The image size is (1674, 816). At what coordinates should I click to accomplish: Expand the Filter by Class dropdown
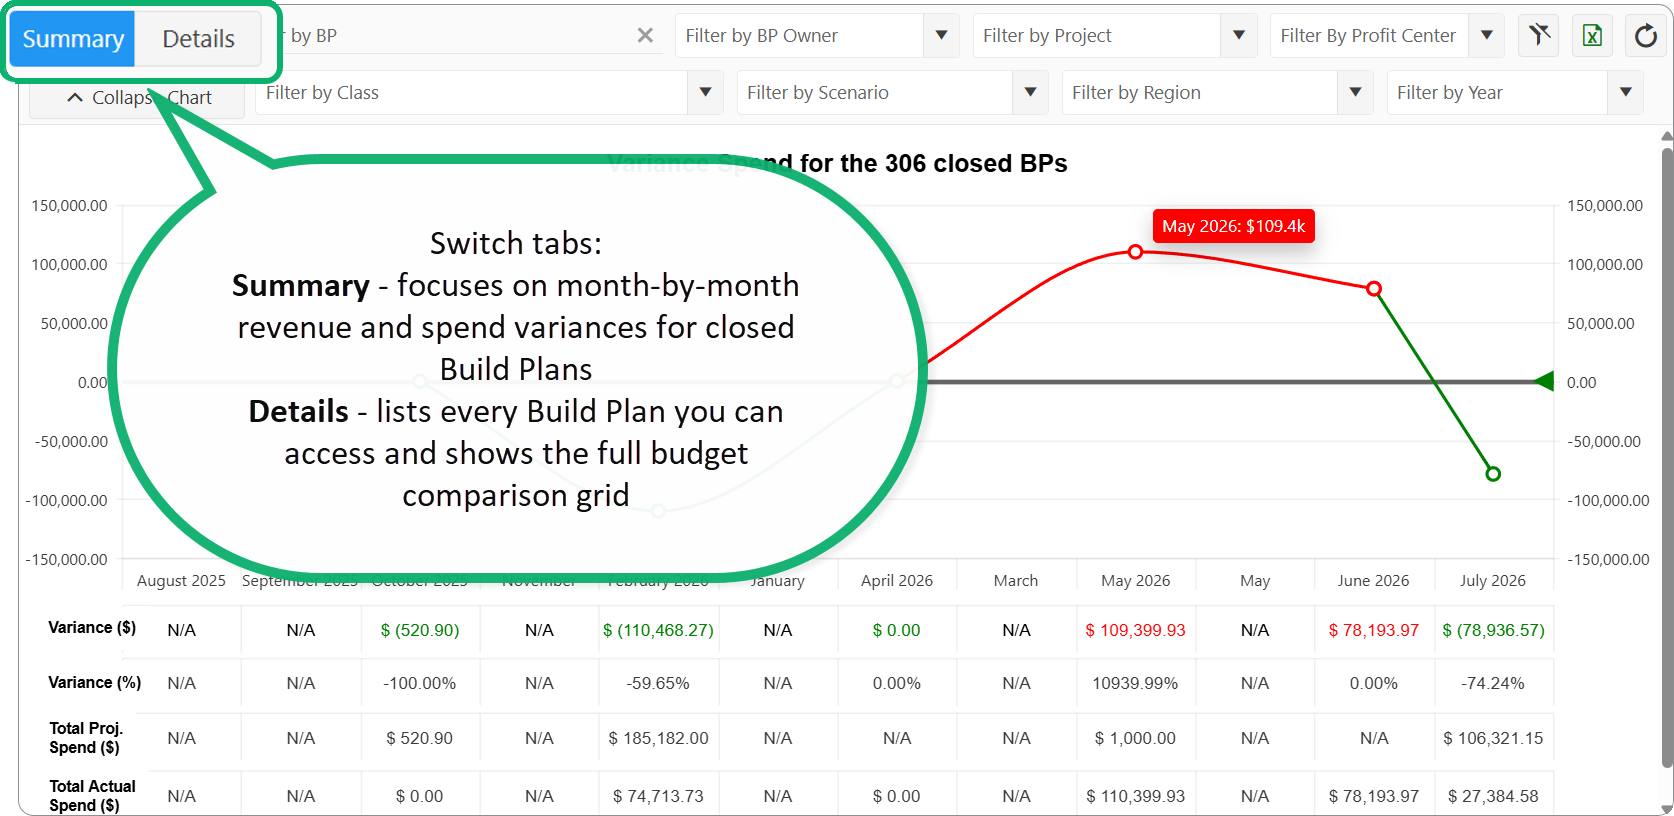click(705, 92)
